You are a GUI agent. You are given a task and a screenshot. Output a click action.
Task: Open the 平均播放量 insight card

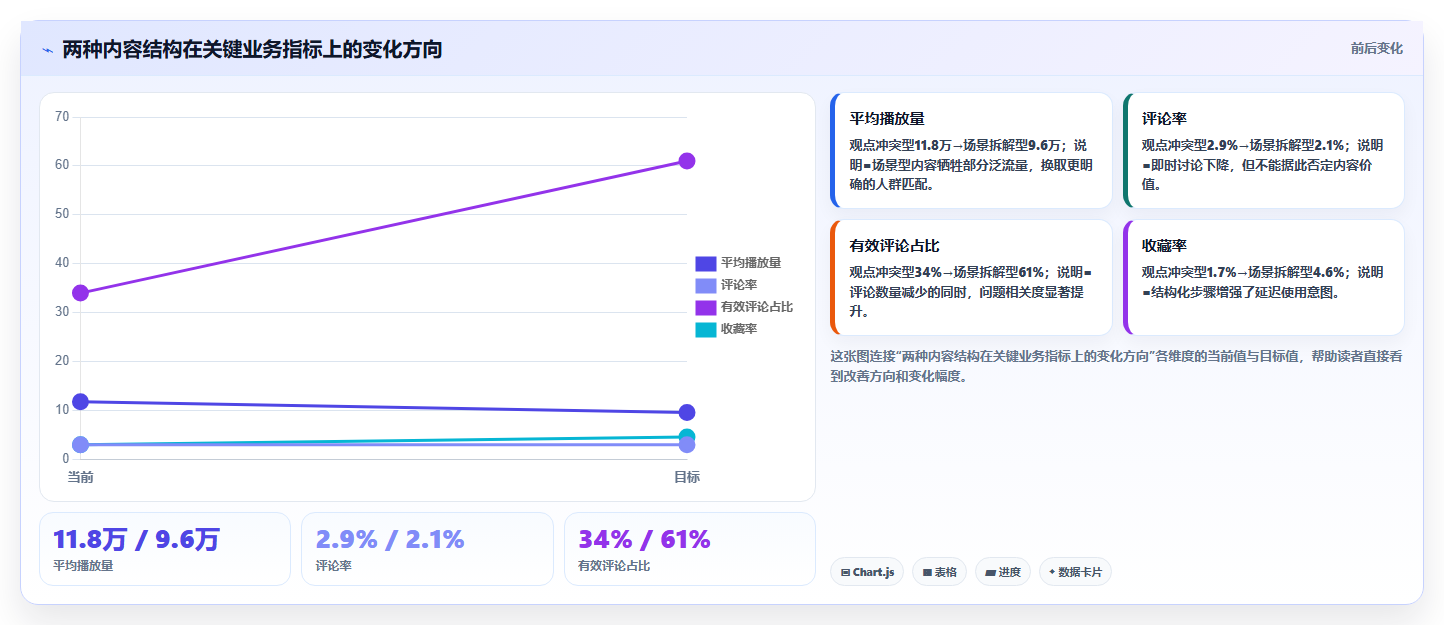pyautogui.click(x=971, y=150)
